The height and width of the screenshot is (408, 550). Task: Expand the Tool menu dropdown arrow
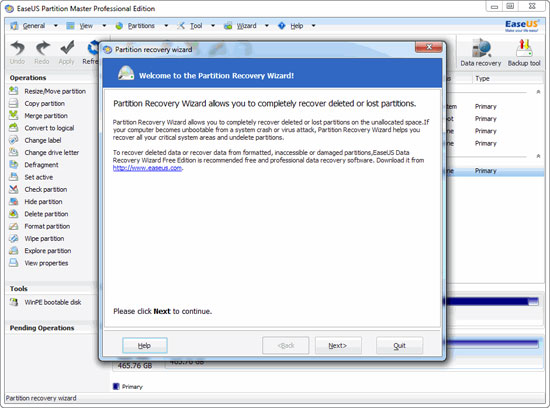pos(213,26)
